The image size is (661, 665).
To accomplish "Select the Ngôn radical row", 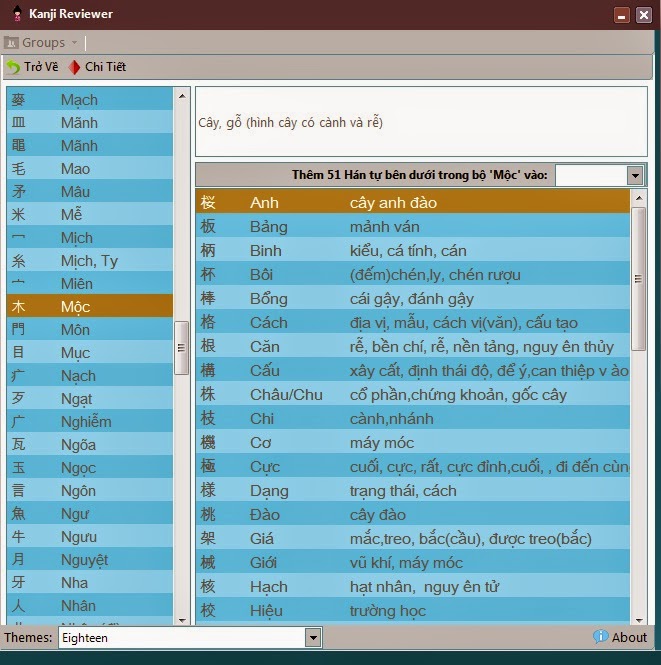I will [x=90, y=491].
